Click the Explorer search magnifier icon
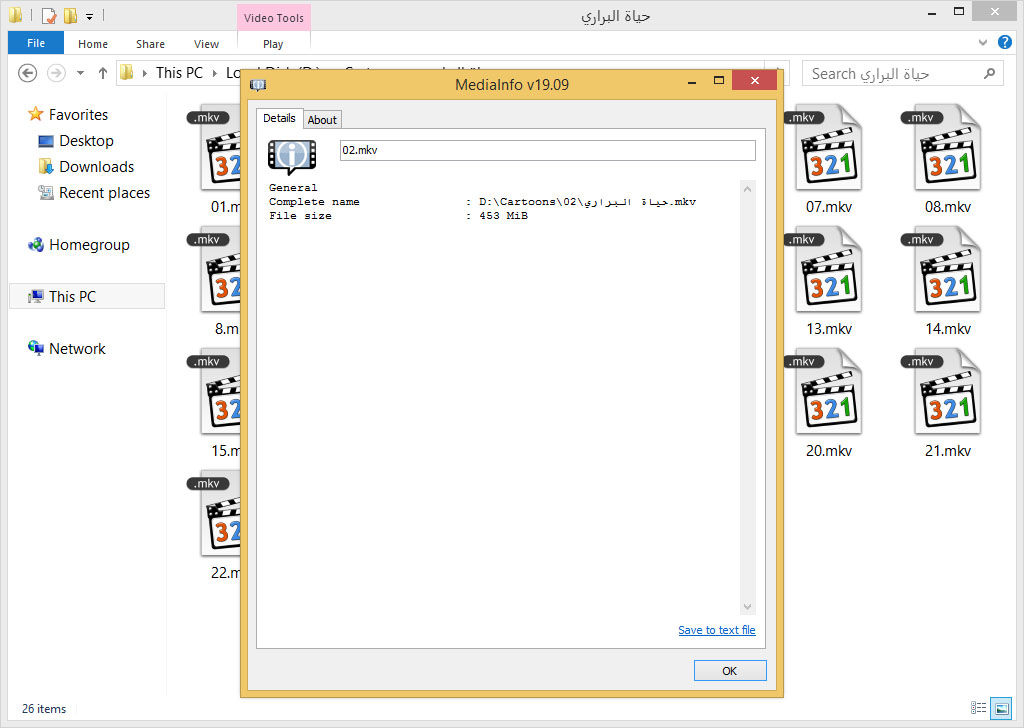The width and height of the screenshot is (1024, 728). tap(989, 74)
